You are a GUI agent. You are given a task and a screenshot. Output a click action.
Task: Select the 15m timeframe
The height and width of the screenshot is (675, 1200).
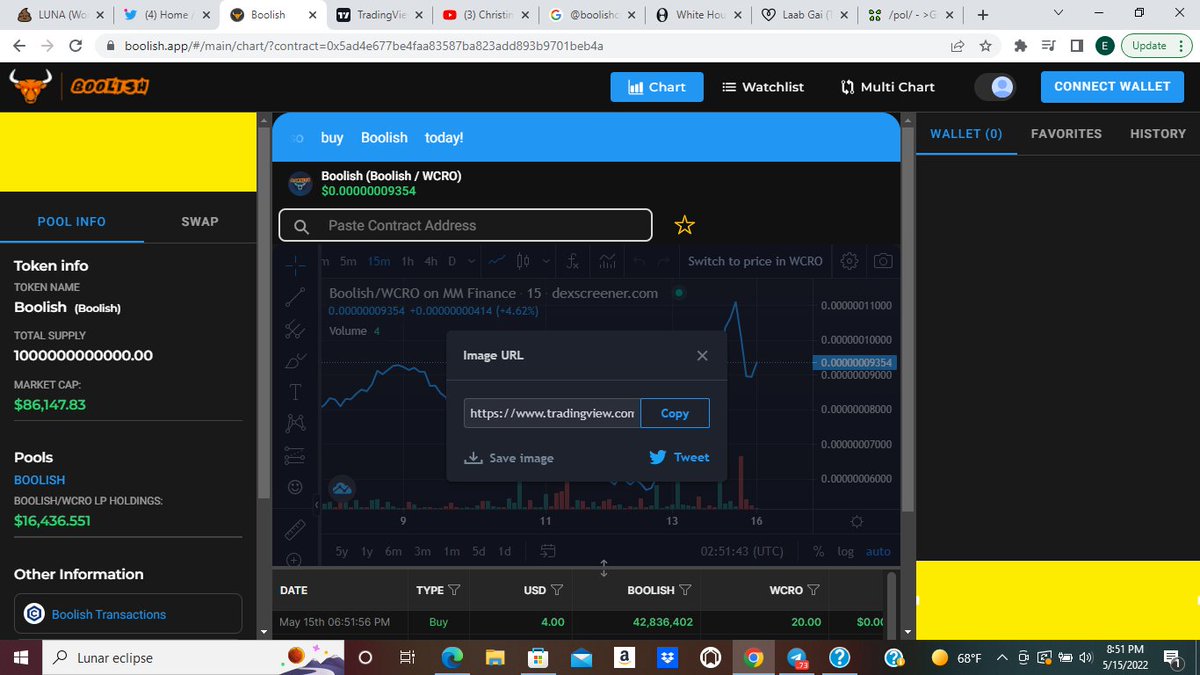tap(379, 261)
